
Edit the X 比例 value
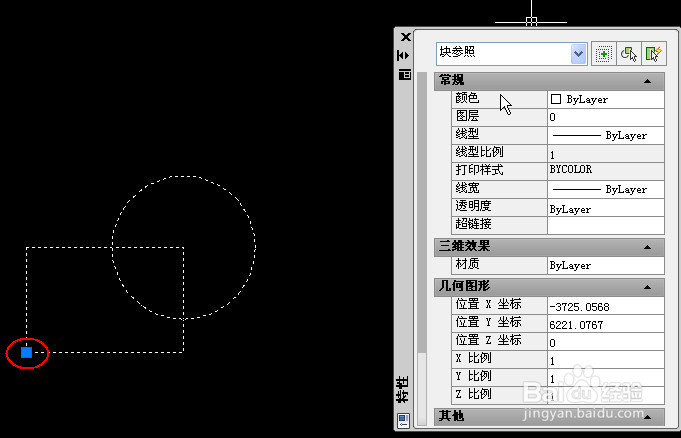(605, 360)
